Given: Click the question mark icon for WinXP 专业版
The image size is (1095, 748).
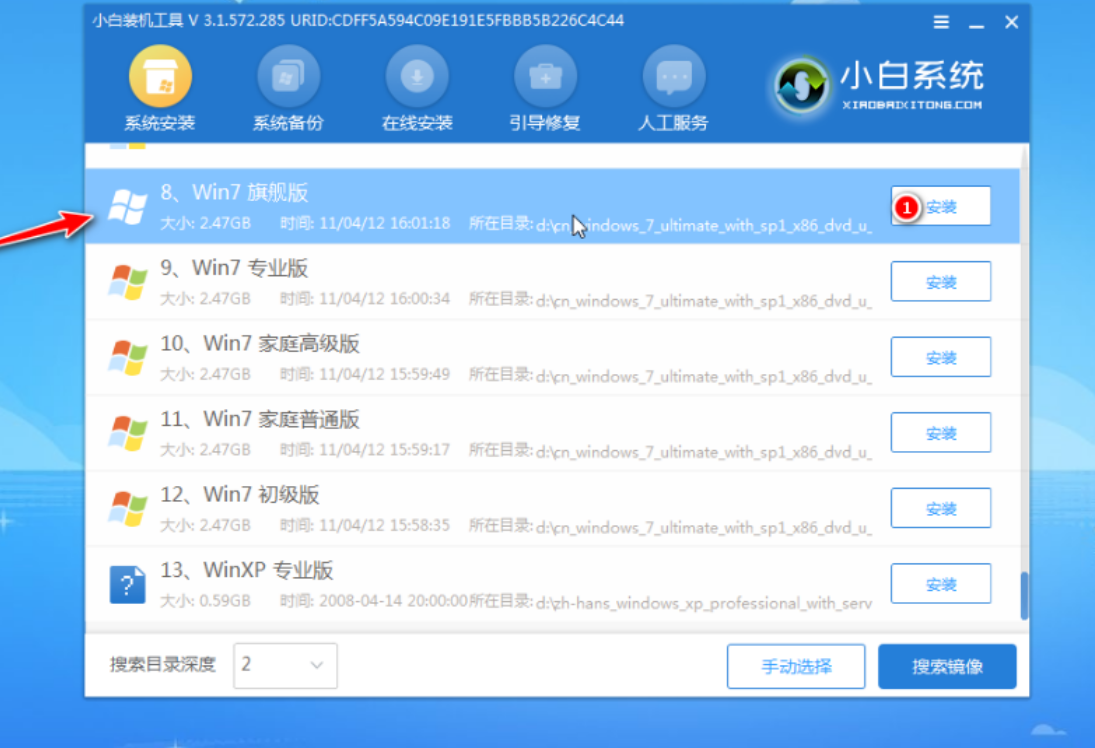Looking at the screenshot, I should click(128, 584).
